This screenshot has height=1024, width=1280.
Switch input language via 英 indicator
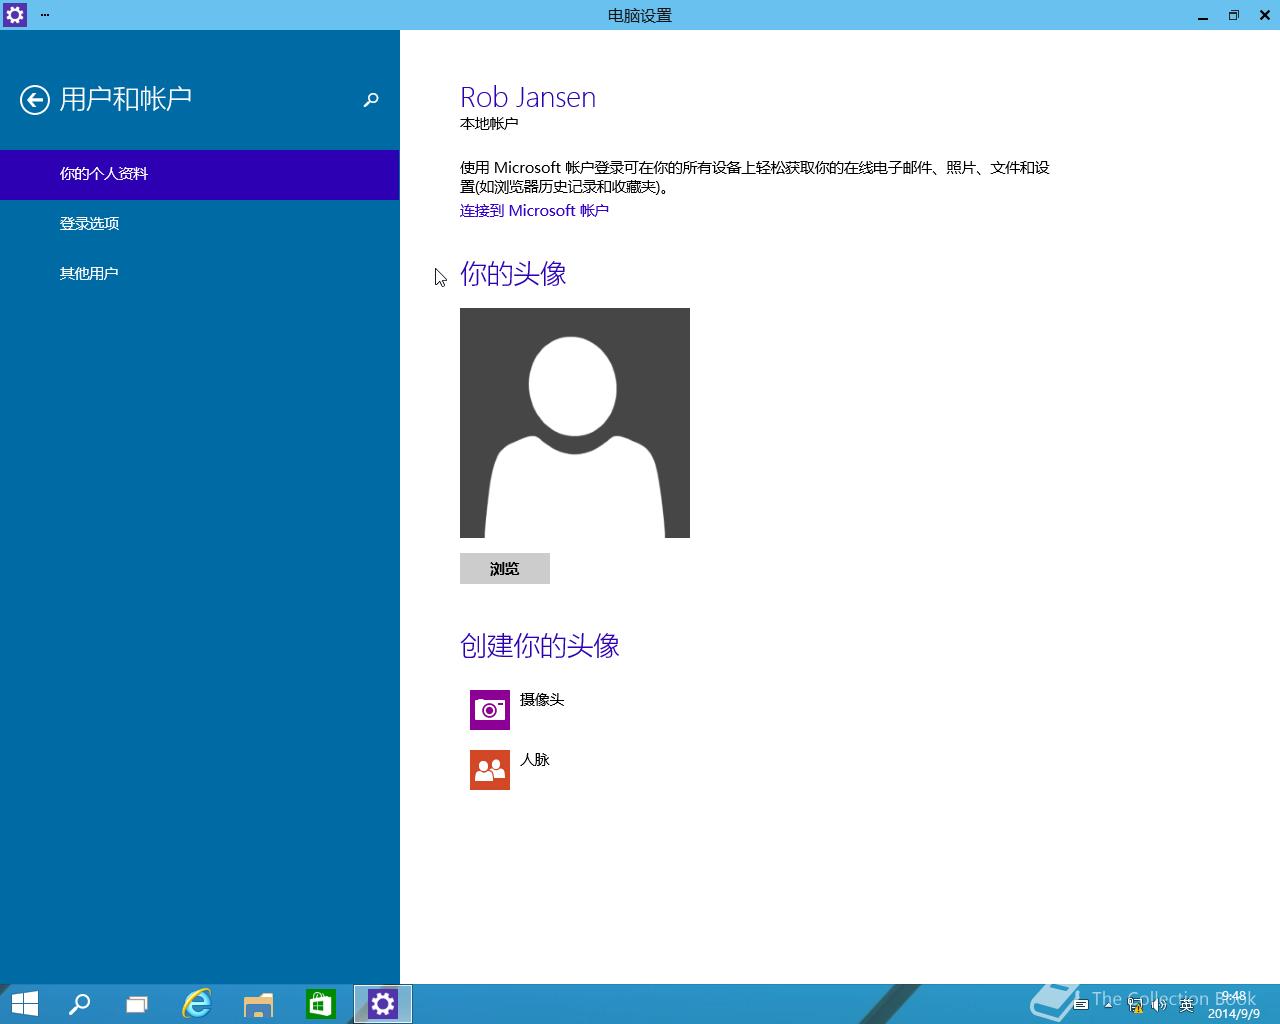1187,1005
